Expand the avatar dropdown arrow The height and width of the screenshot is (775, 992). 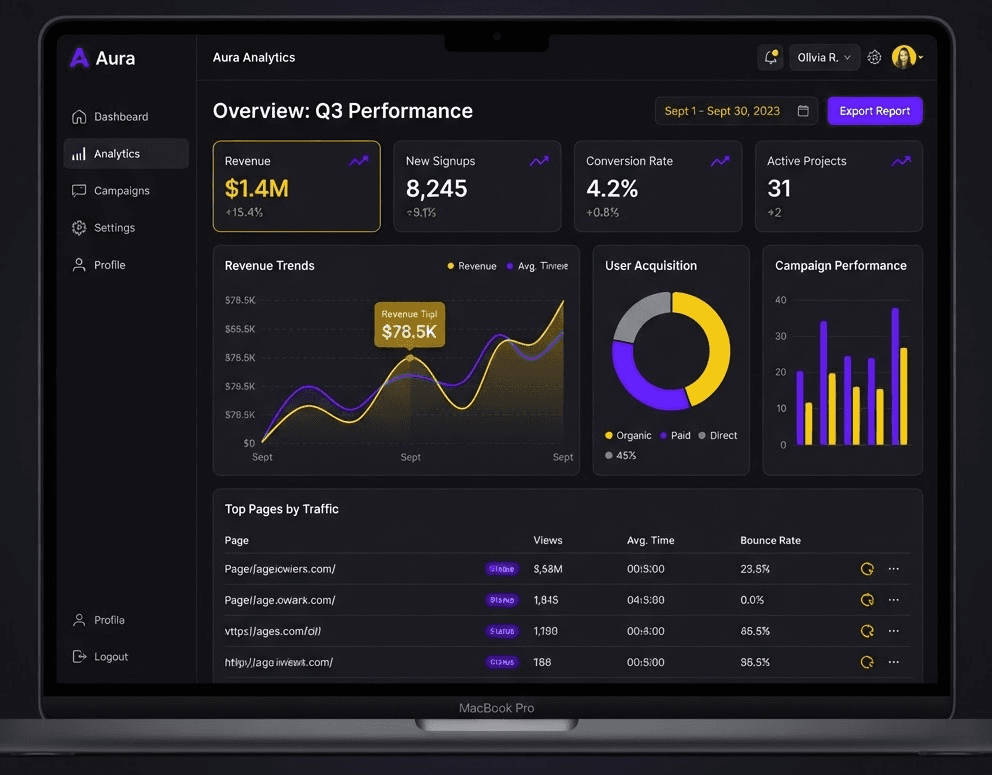921,58
